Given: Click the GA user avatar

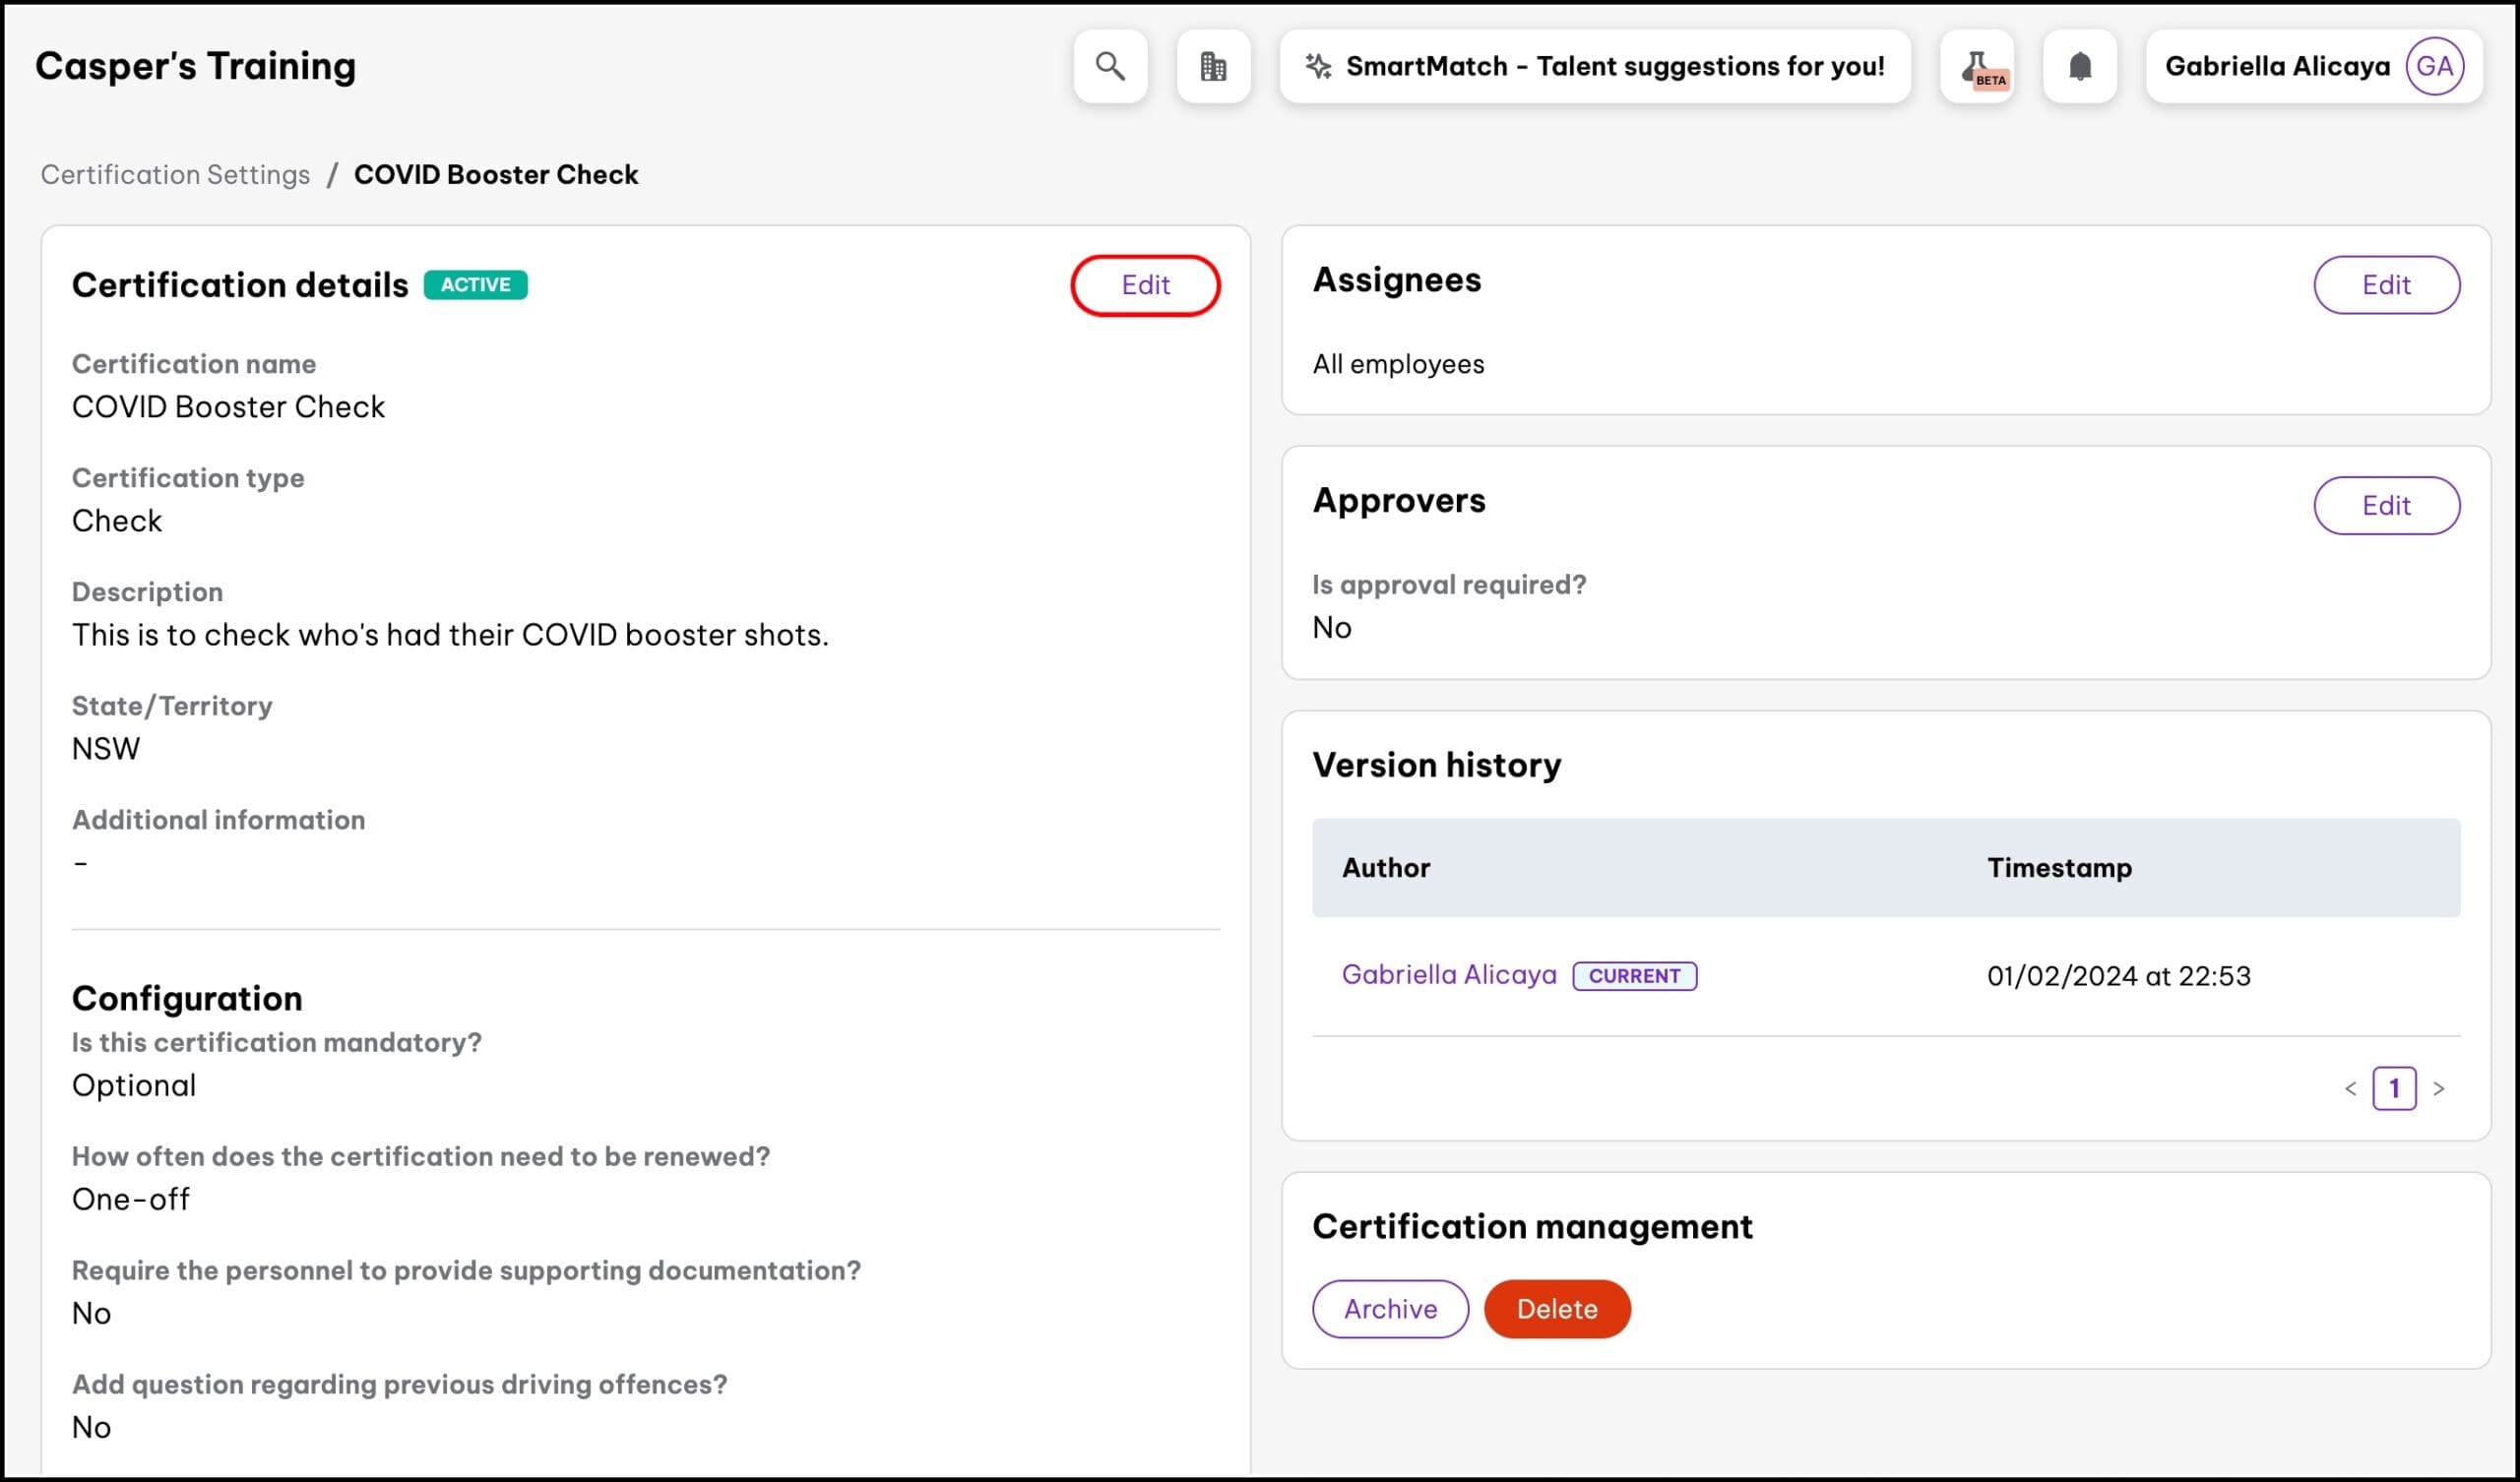Looking at the screenshot, I should [x=2434, y=66].
